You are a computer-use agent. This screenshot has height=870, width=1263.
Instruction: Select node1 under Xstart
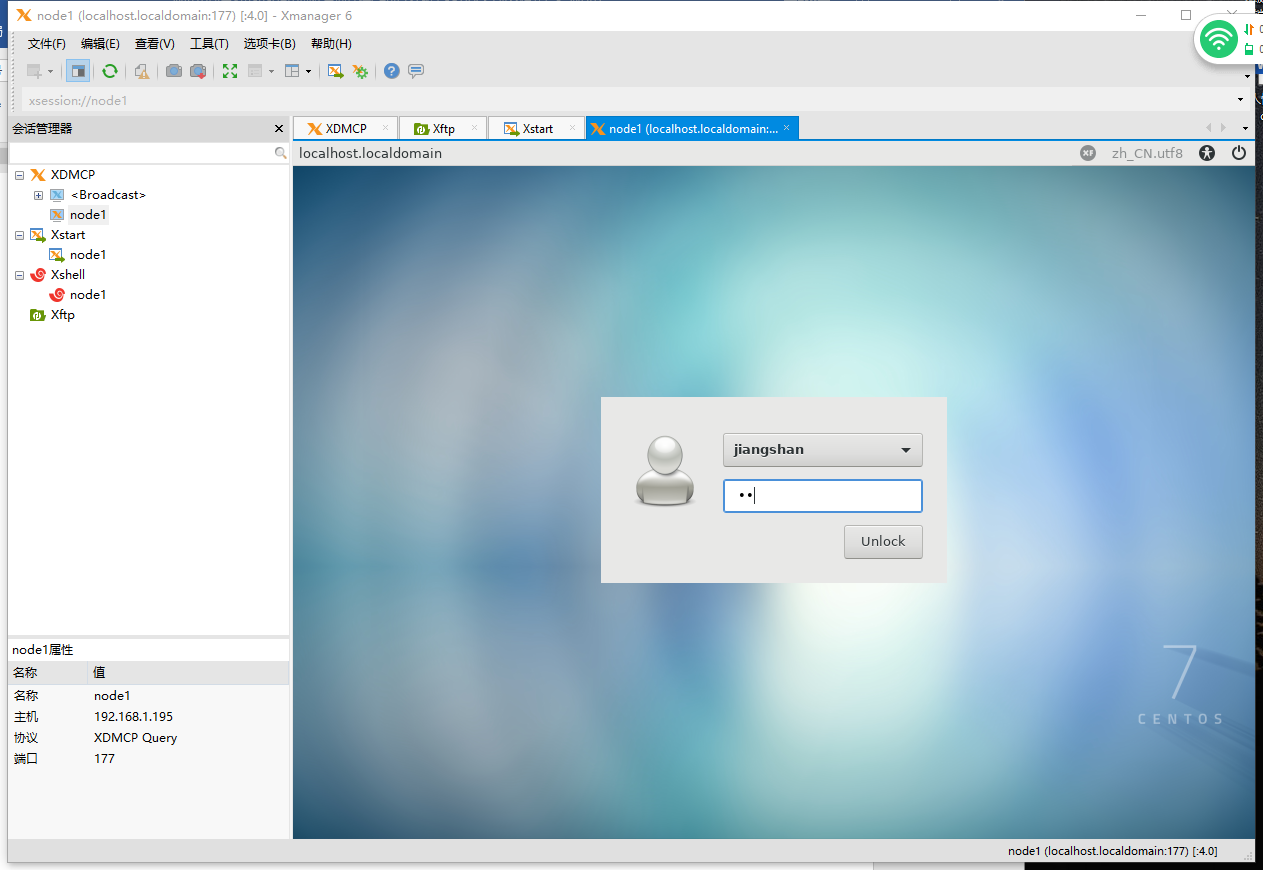click(x=88, y=255)
